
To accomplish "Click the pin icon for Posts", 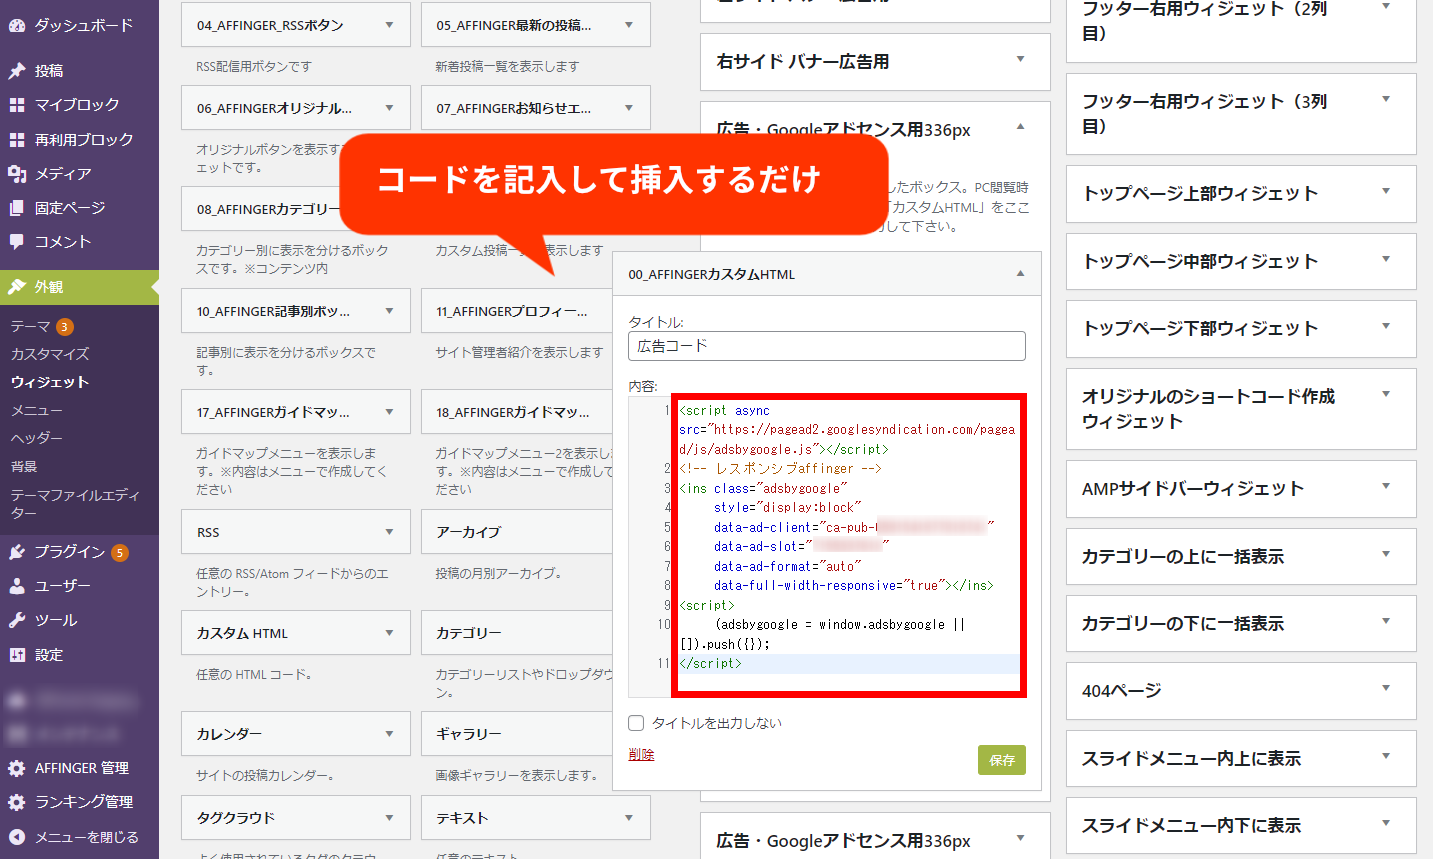I will pyautogui.click(x=17, y=71).
